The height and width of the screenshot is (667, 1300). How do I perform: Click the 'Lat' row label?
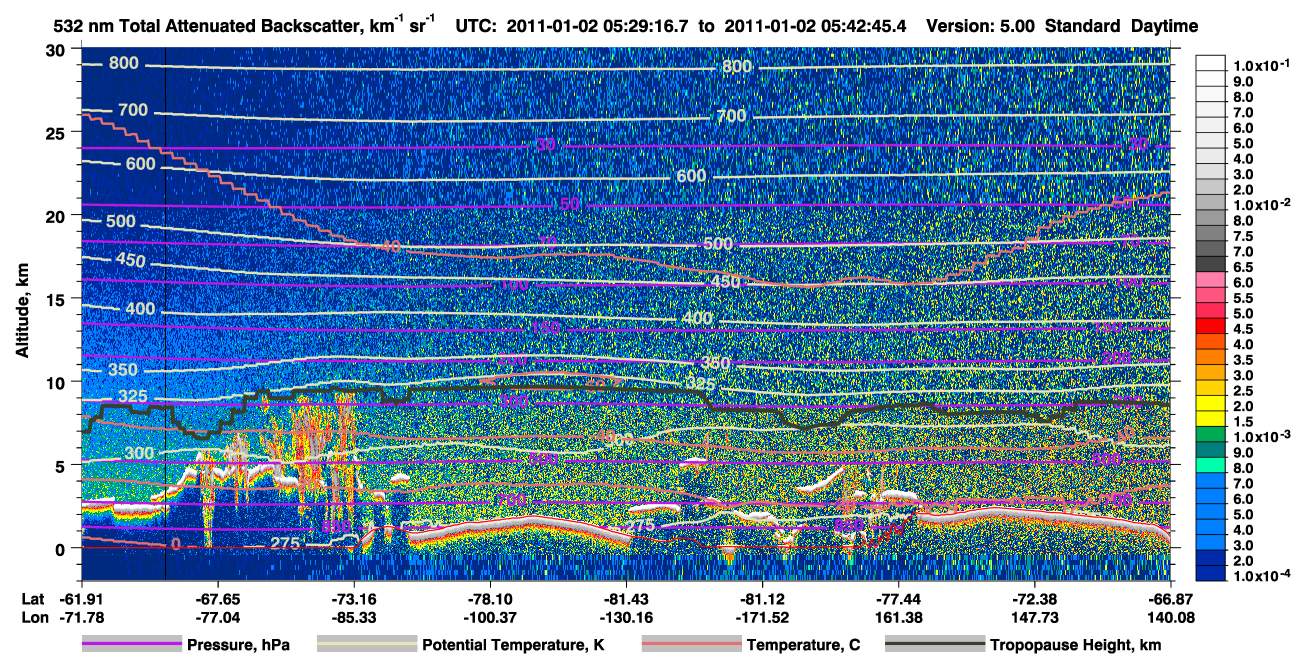[x=33, y=600]
